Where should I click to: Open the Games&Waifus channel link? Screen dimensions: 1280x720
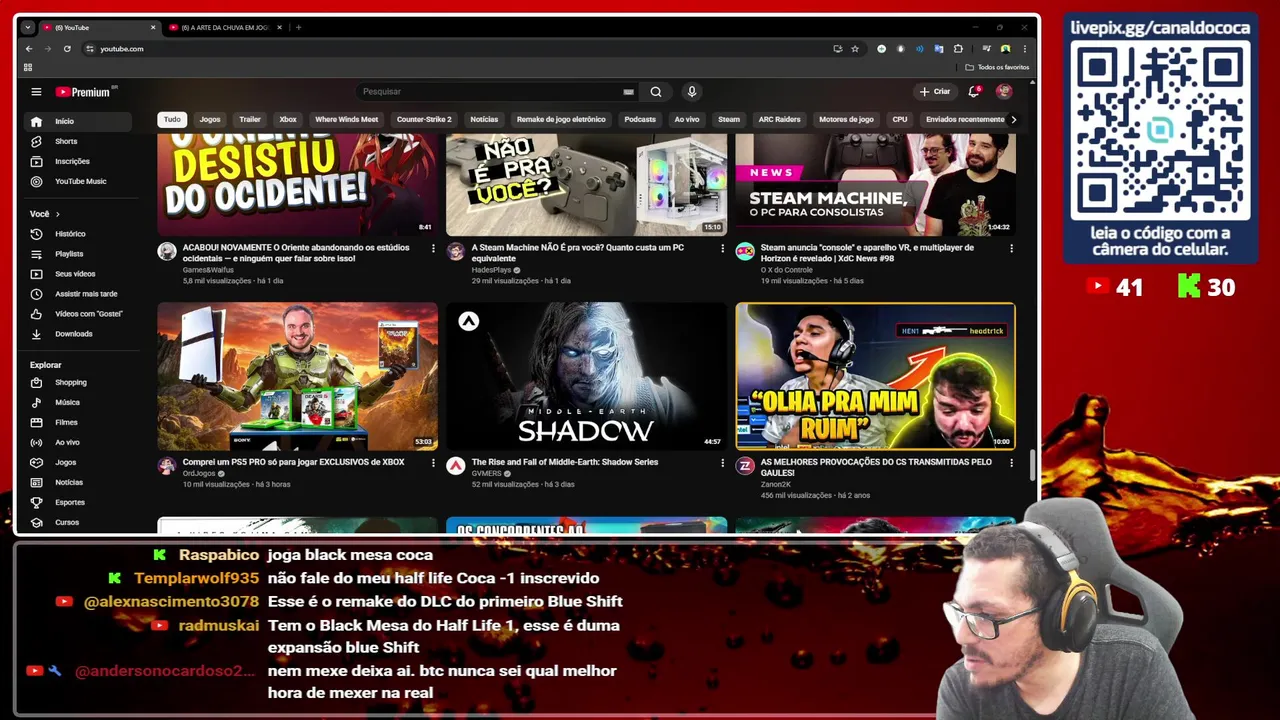pos(208,270)
